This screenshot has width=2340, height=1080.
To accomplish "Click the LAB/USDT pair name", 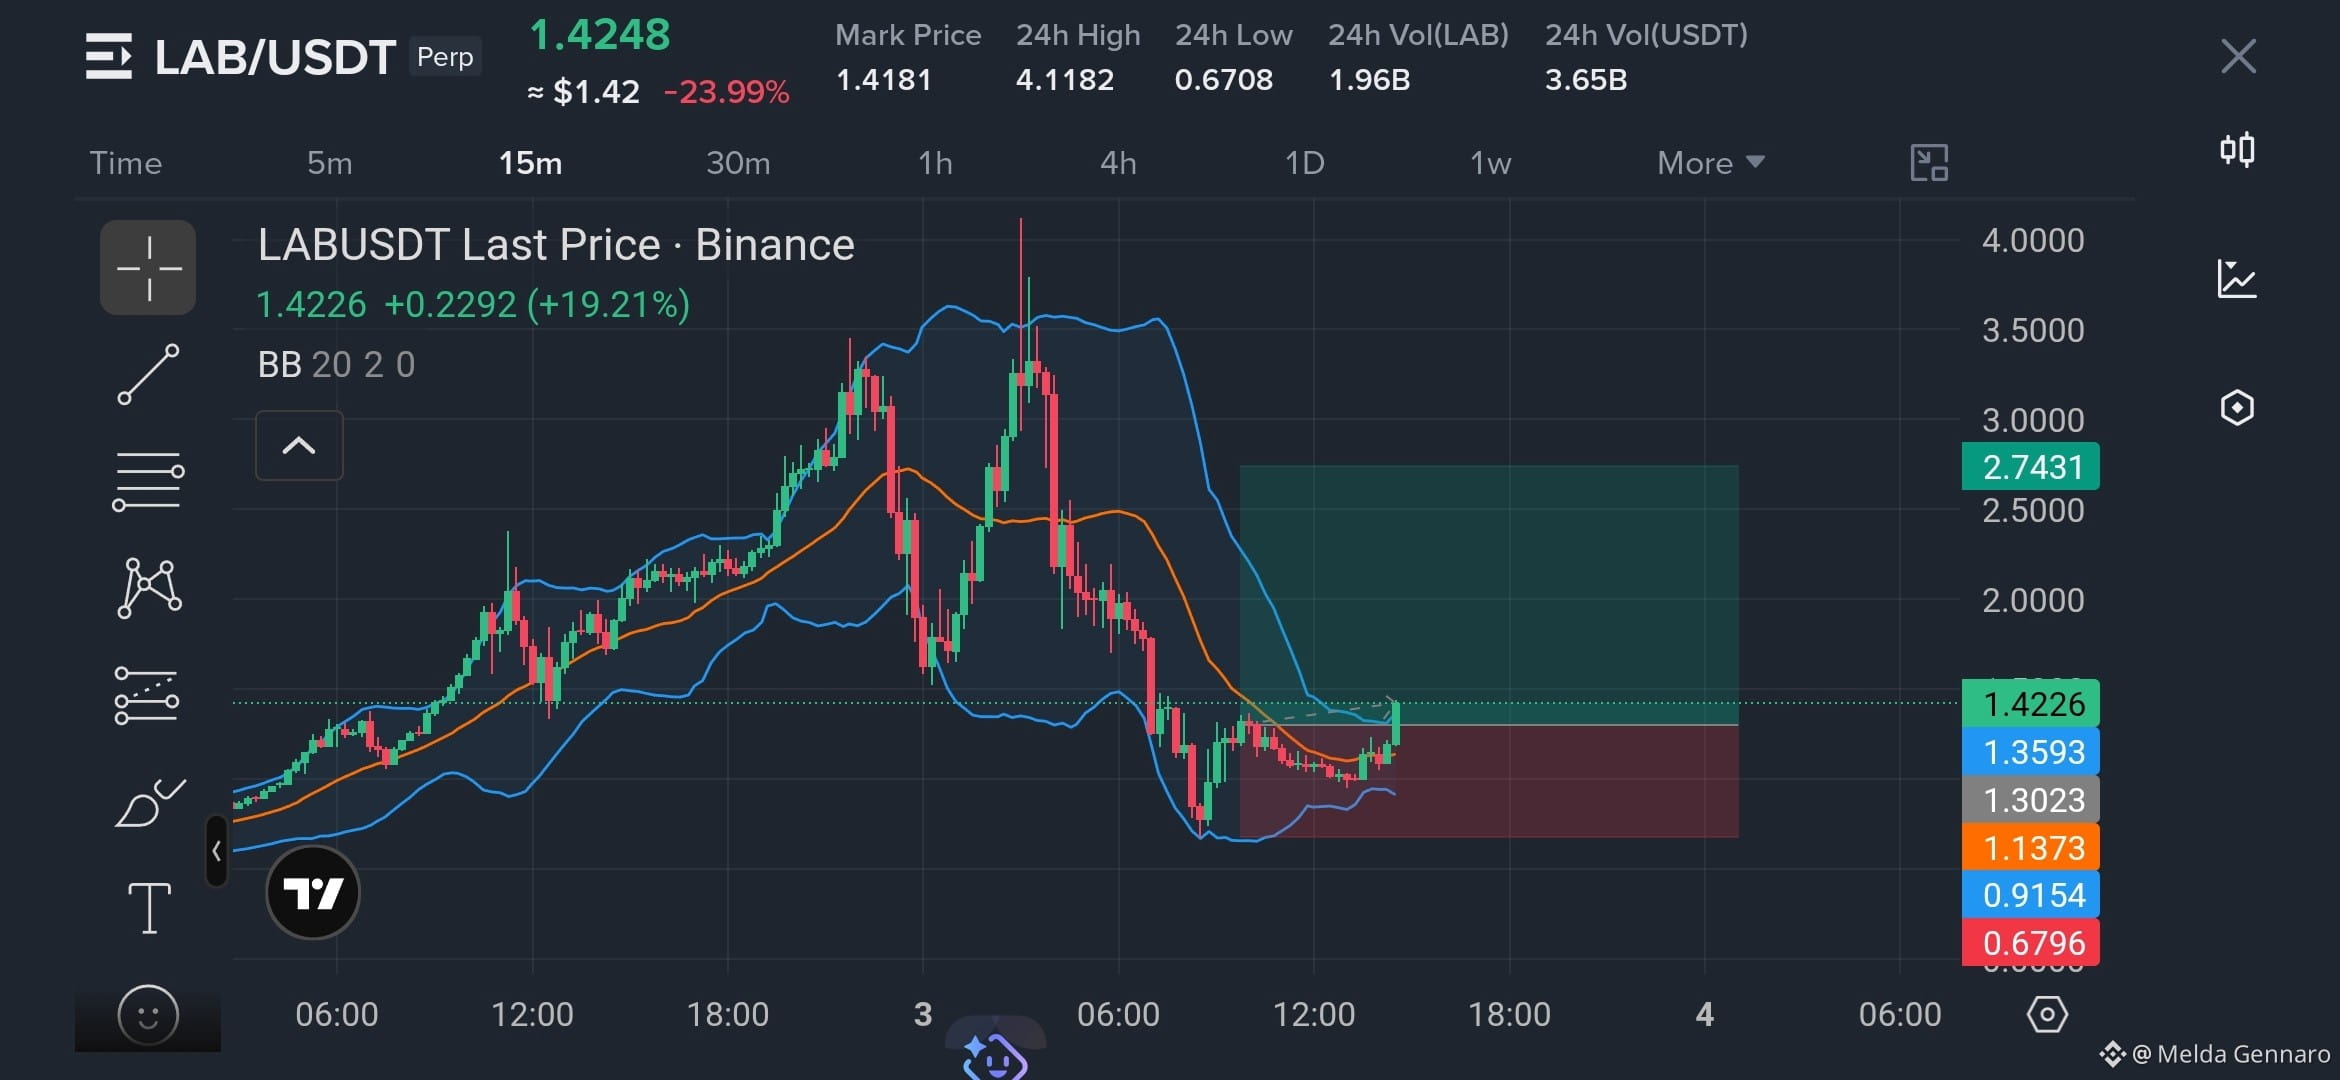I will coord(275,57).
